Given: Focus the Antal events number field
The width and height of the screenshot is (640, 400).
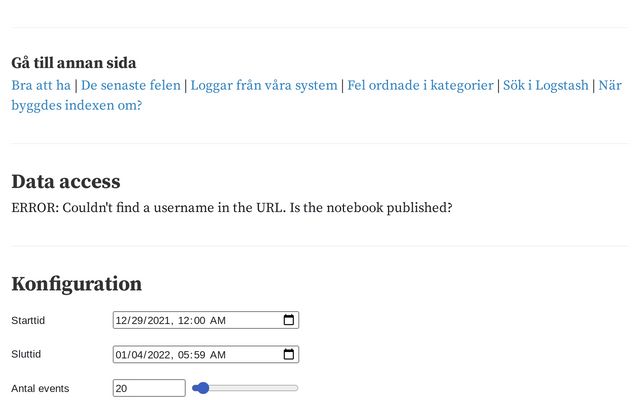Looking at the screenshot, I should pos(149,388).
